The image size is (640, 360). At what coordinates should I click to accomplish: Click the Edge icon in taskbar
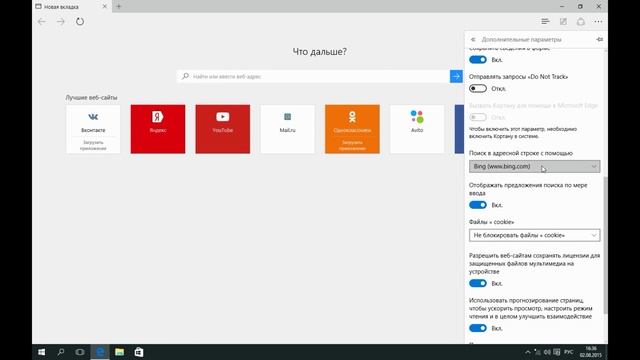(x=100, y=352)
